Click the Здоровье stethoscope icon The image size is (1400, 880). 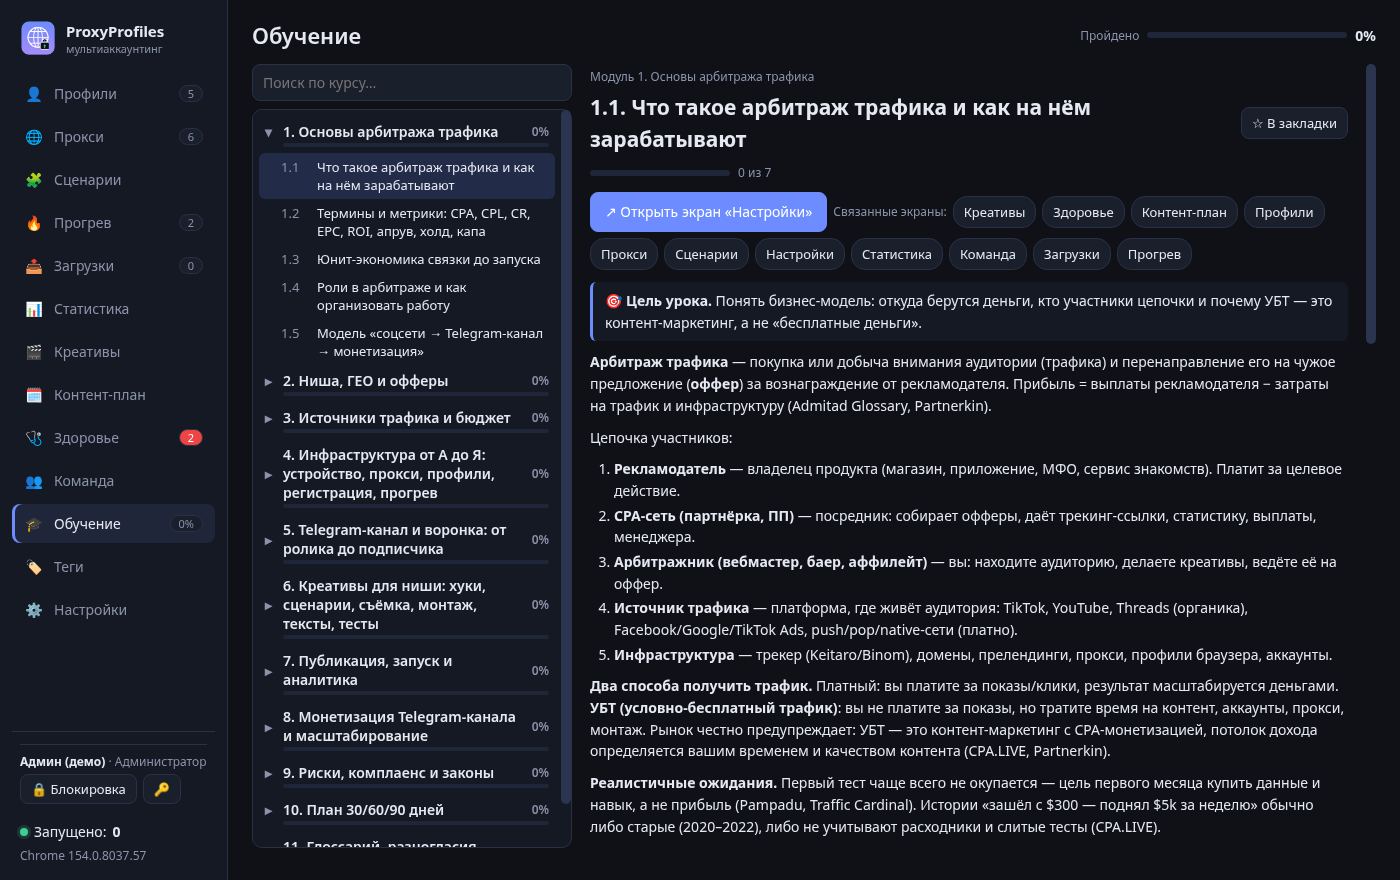(x=34, y=438)
